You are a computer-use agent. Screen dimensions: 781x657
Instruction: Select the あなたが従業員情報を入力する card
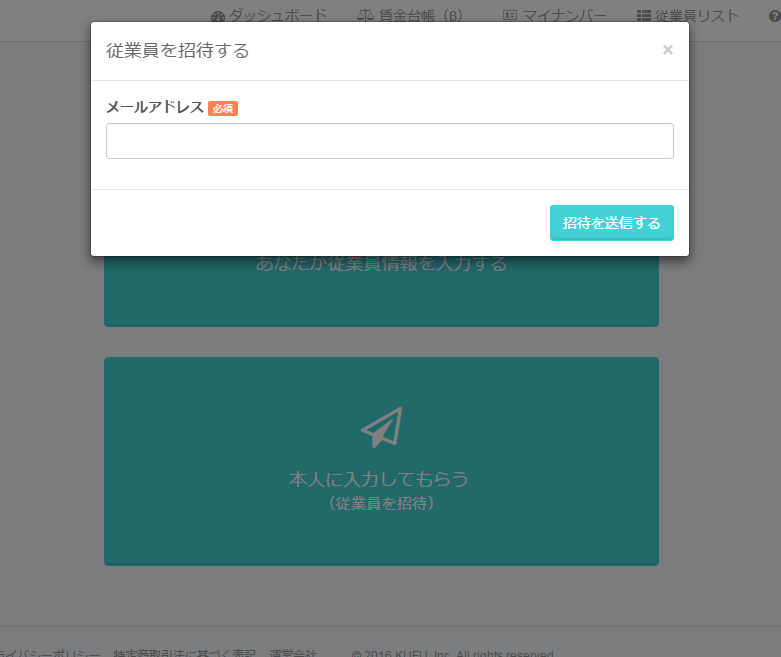pyautogui.click(x=382, y=291)
